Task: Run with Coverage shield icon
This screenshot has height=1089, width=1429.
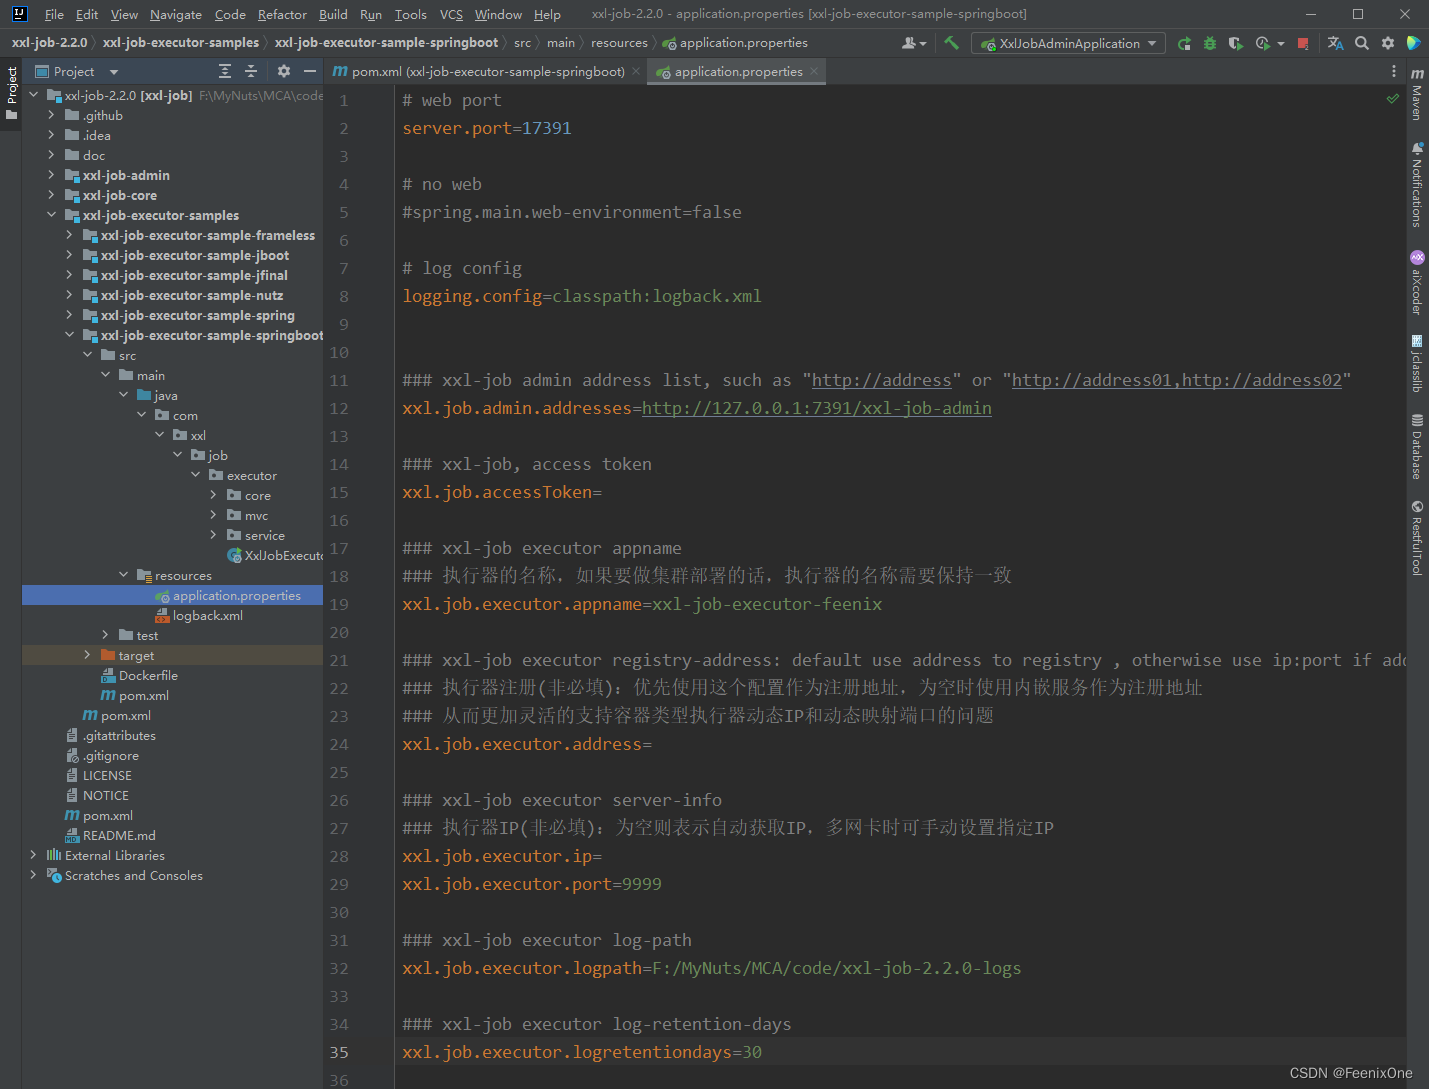Action: click(1236, 43)
